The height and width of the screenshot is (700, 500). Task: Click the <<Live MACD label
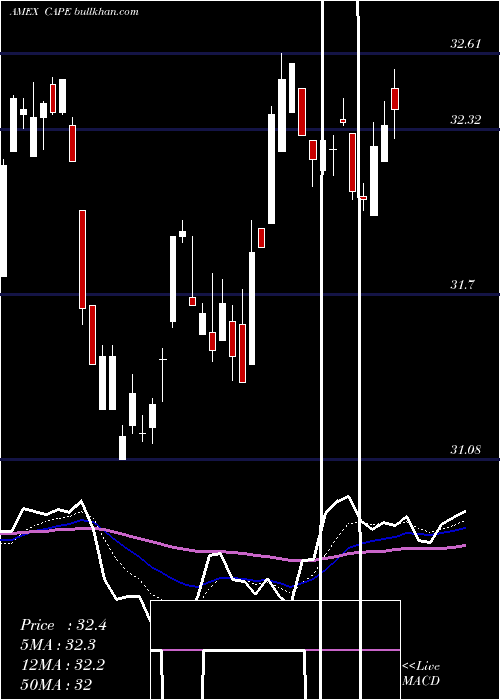[421, 673]
